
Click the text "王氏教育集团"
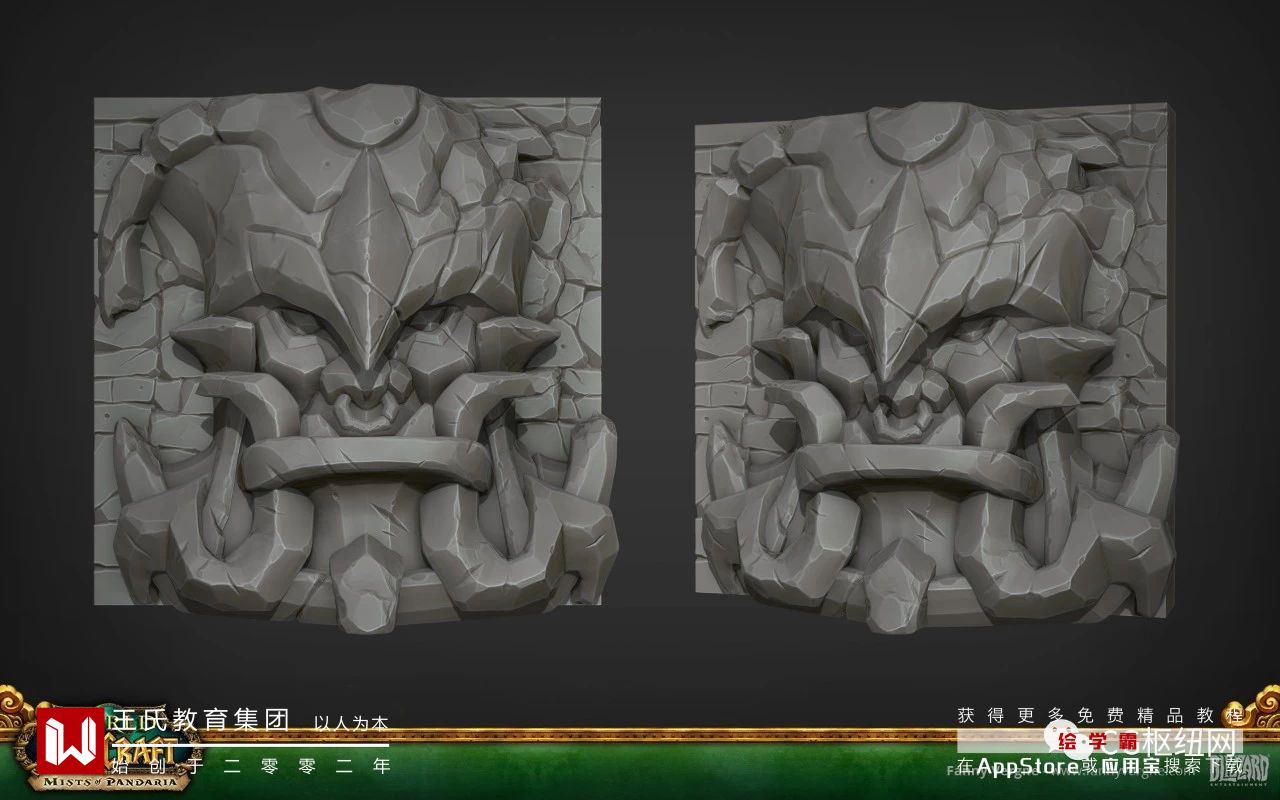(x=201, y=720)
